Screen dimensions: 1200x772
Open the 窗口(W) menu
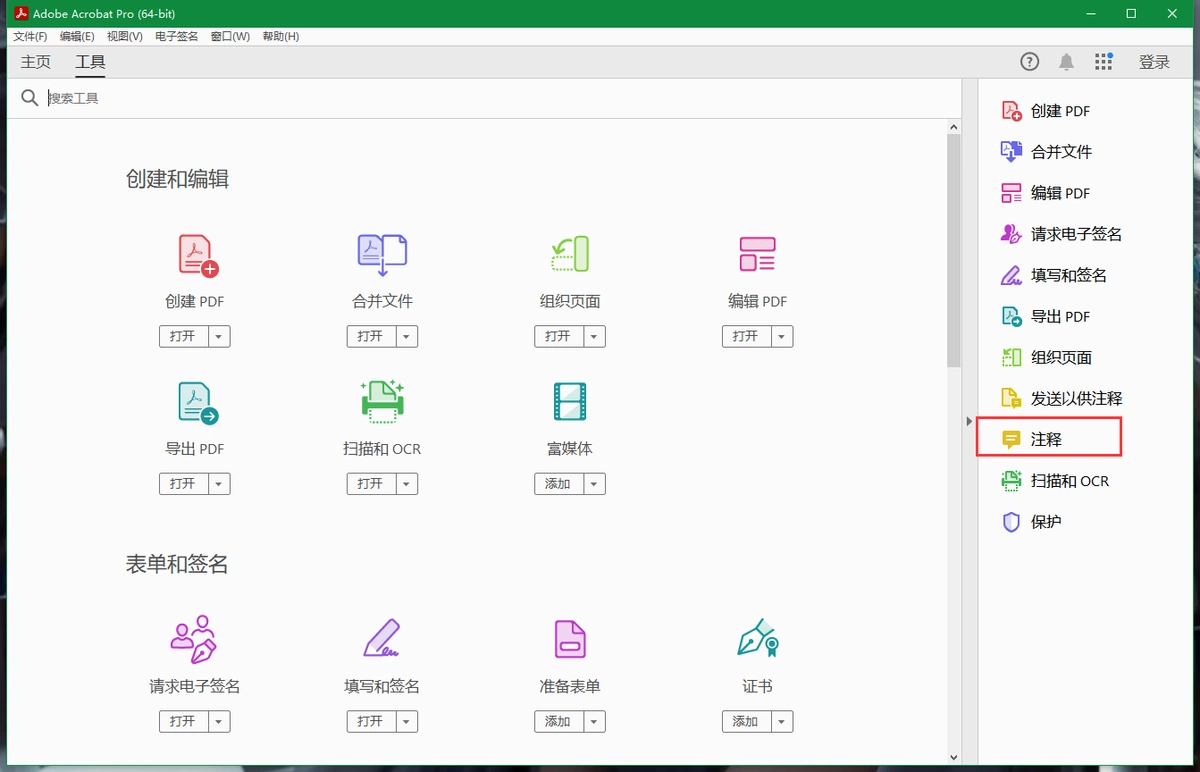tap(230, 36)
